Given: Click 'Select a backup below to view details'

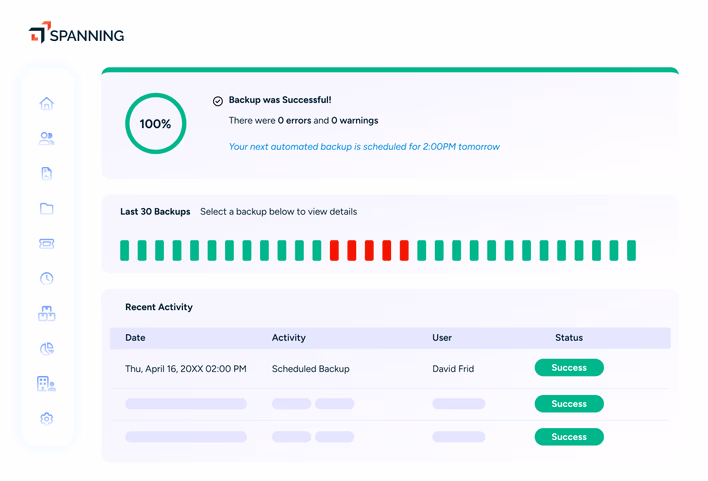Looking at the screenshot, I should (x=279, y=212).
